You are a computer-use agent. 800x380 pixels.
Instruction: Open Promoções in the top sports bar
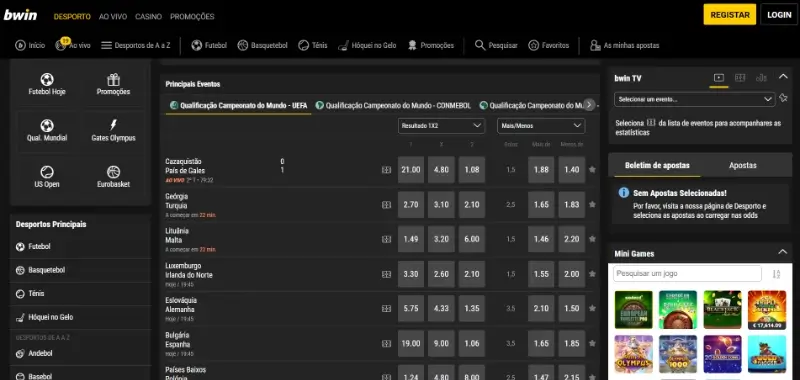(x=431, y=45)
